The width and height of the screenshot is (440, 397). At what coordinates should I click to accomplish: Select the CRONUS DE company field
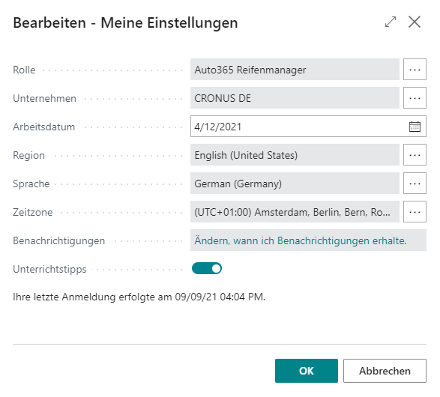(x=295, y=98)
